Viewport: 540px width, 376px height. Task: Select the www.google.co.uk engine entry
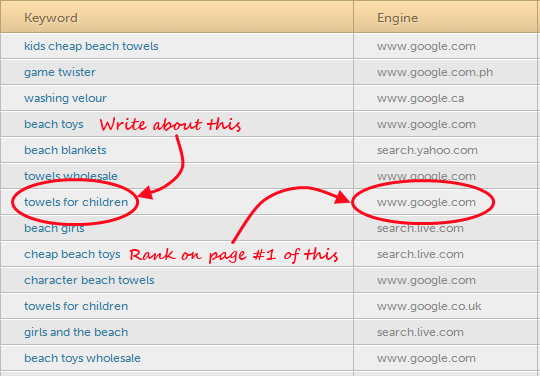tap(429, 306)
